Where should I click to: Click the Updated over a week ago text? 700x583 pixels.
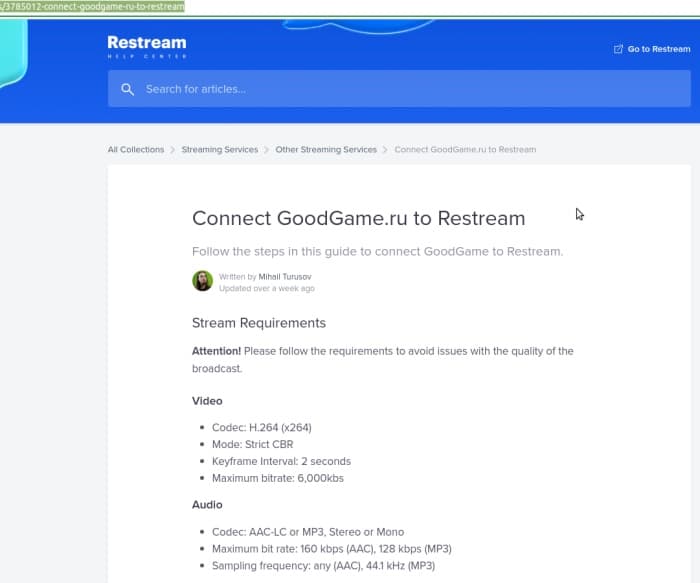(x=267, y=288)
